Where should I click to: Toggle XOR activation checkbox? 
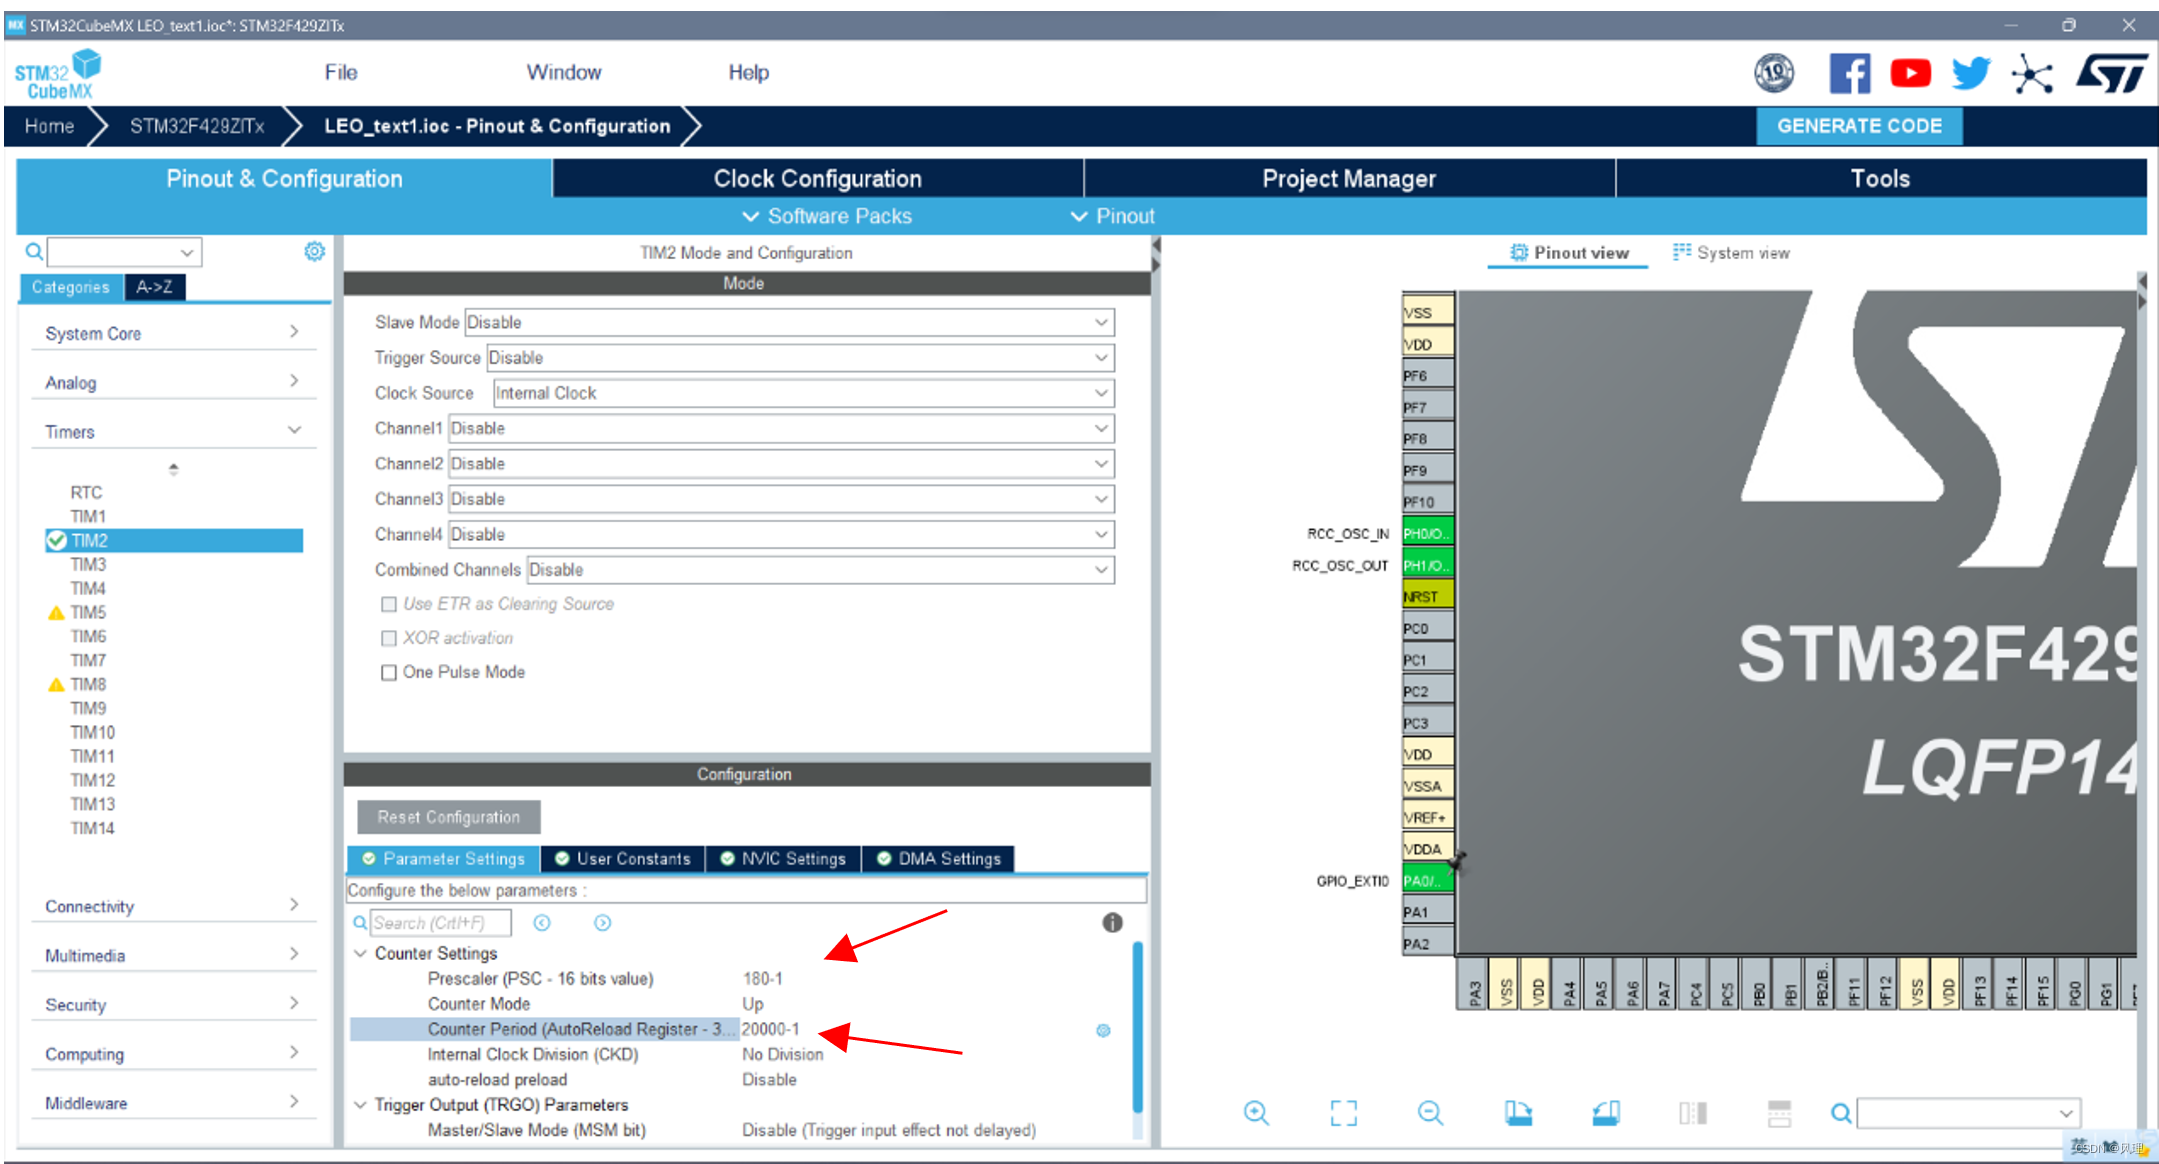pyautogui.click(x=389, y=638)
